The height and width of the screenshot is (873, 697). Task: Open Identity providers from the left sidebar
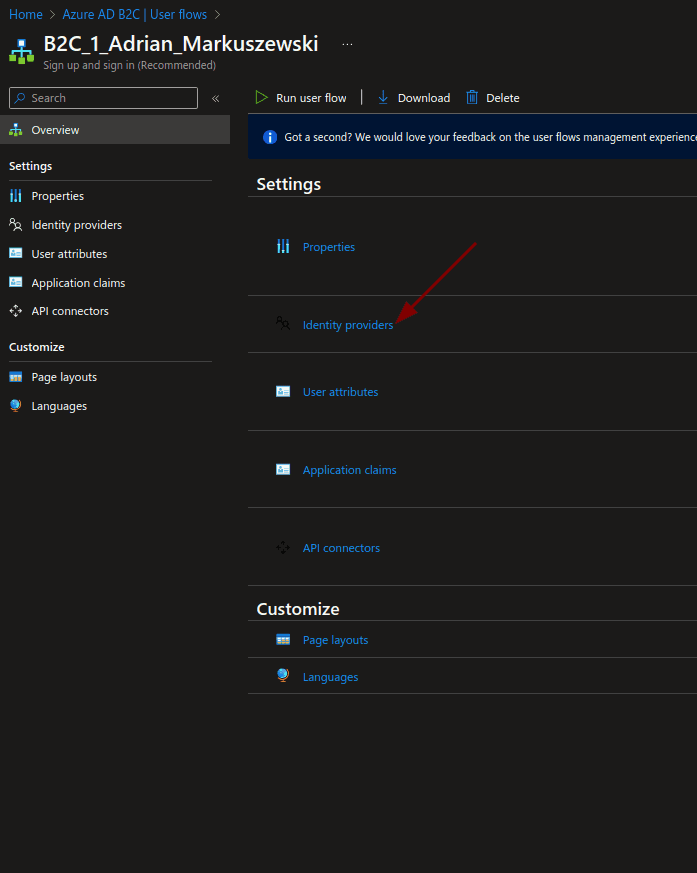click(x=78, y=224)
